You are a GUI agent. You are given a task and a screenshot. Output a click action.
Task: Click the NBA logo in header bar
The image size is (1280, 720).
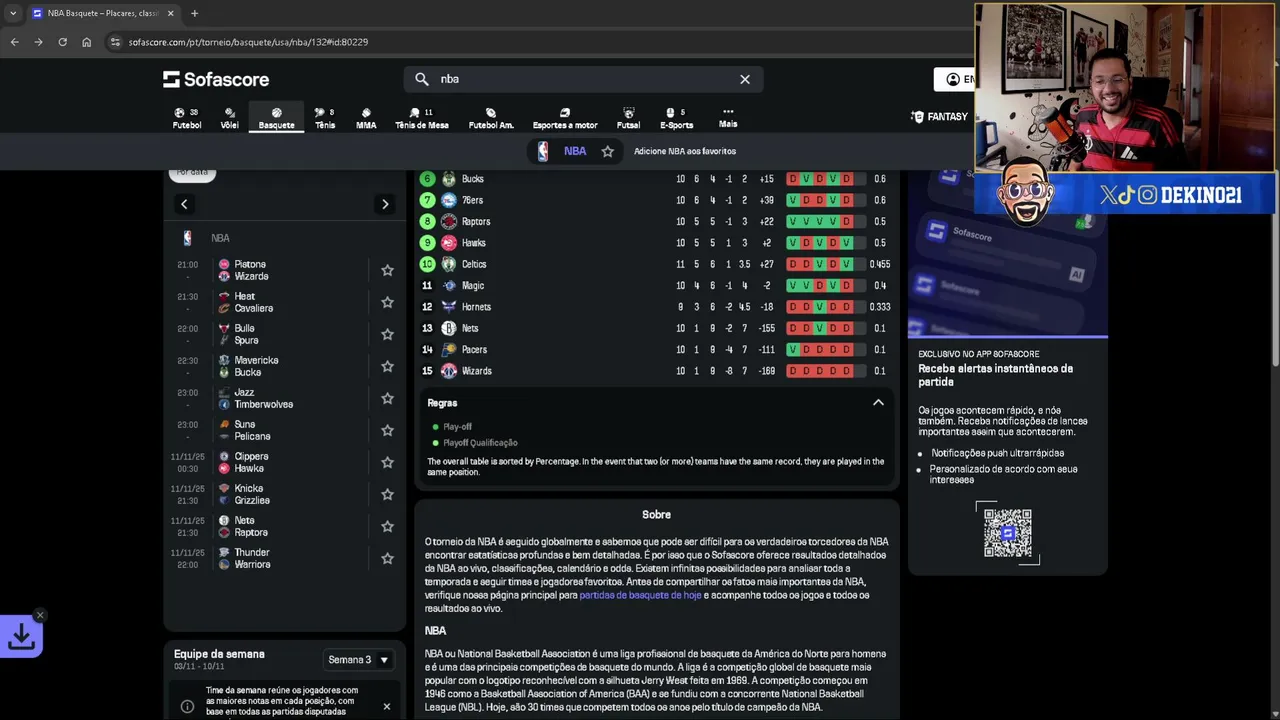543,151
